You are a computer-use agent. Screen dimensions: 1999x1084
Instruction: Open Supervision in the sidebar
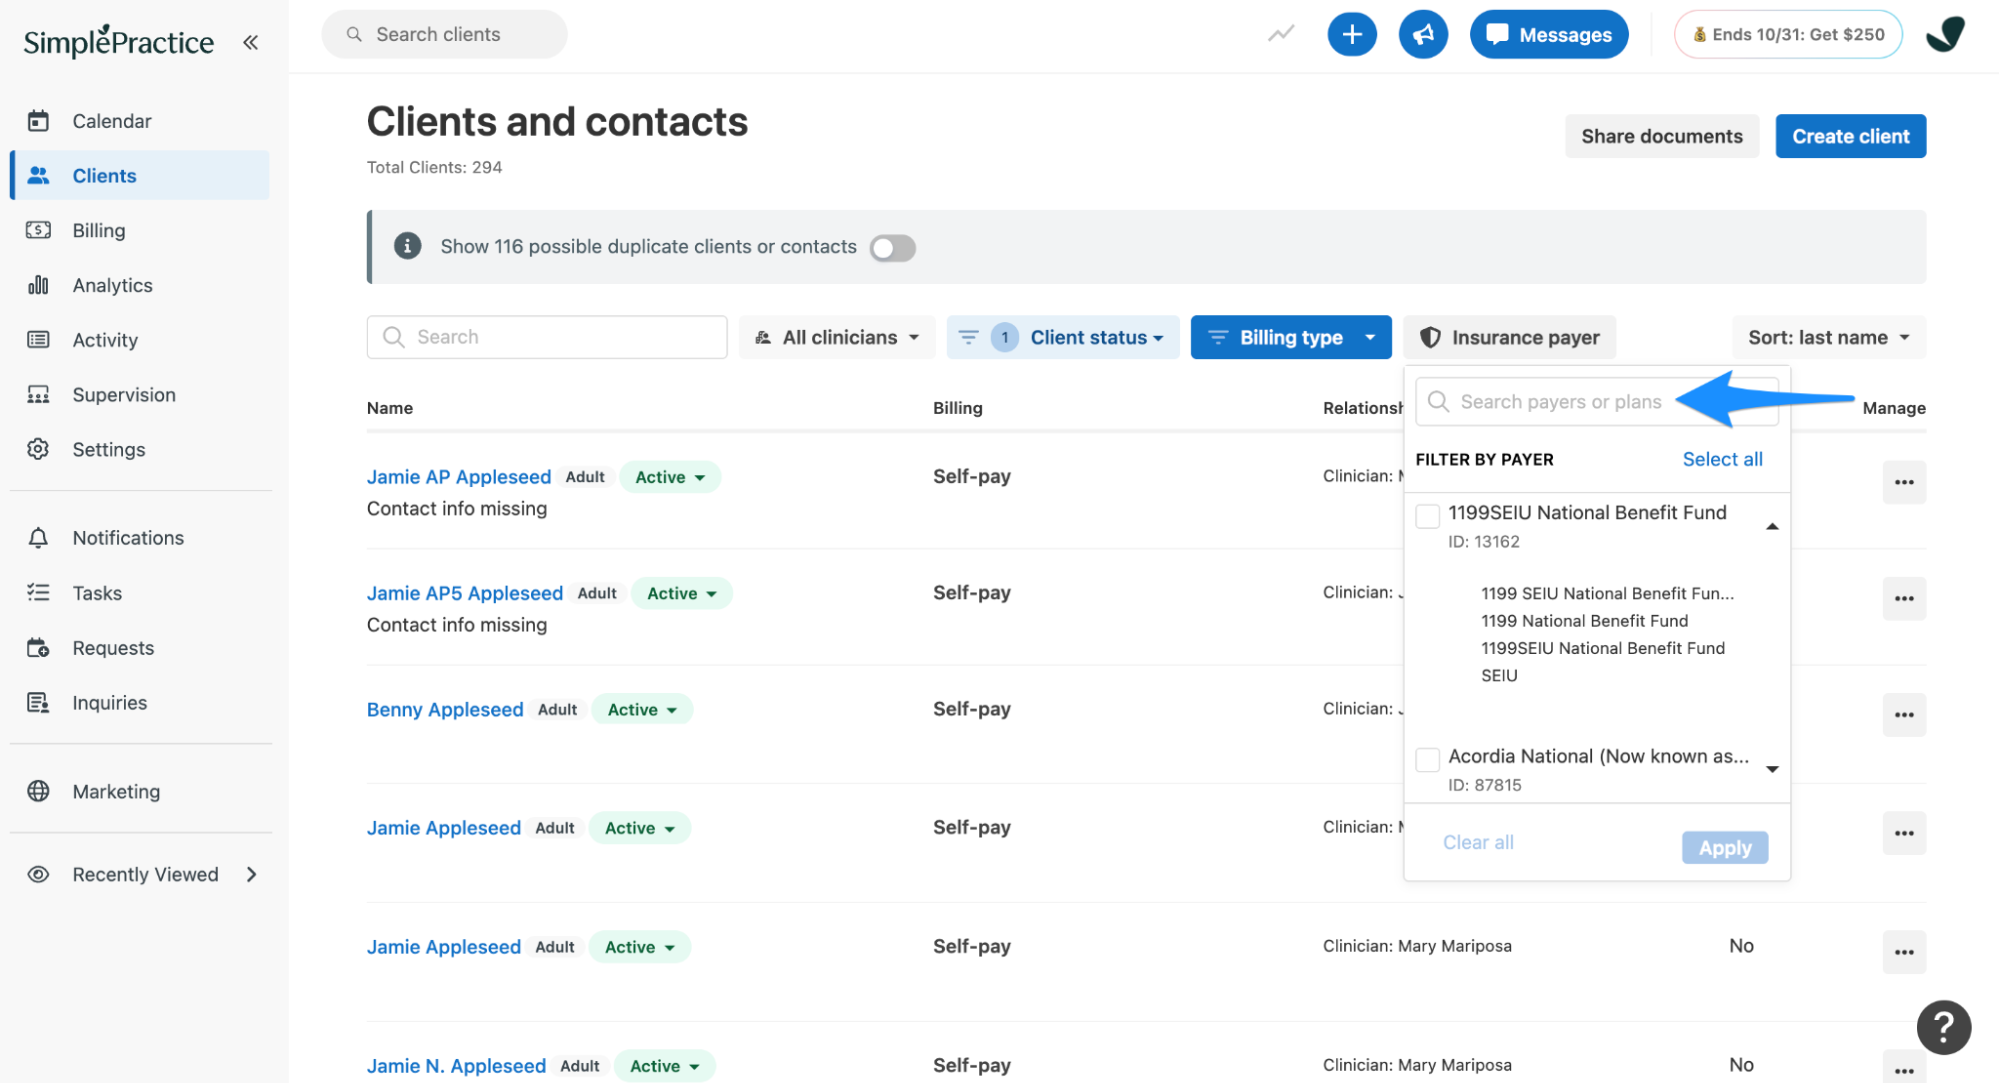(x=124, y=395)
